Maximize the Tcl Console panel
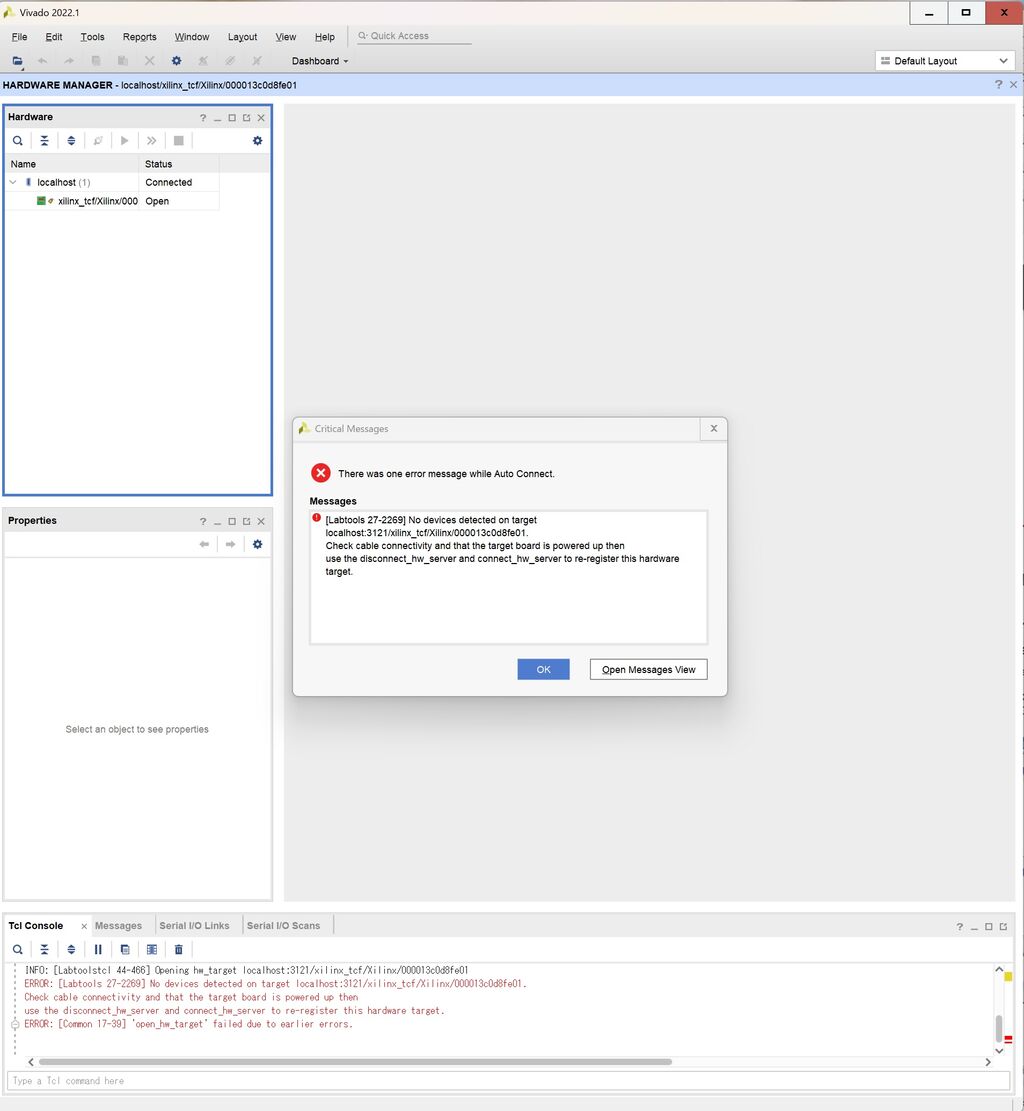This screenshot has height=1111, width=1024. [x=989, y=927]
